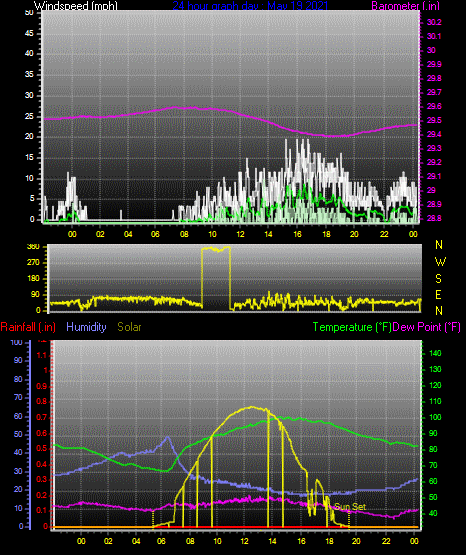Click the 45 windspeed axis value
The height and width of the screenshot is (555, 466).
coord(29,34)
